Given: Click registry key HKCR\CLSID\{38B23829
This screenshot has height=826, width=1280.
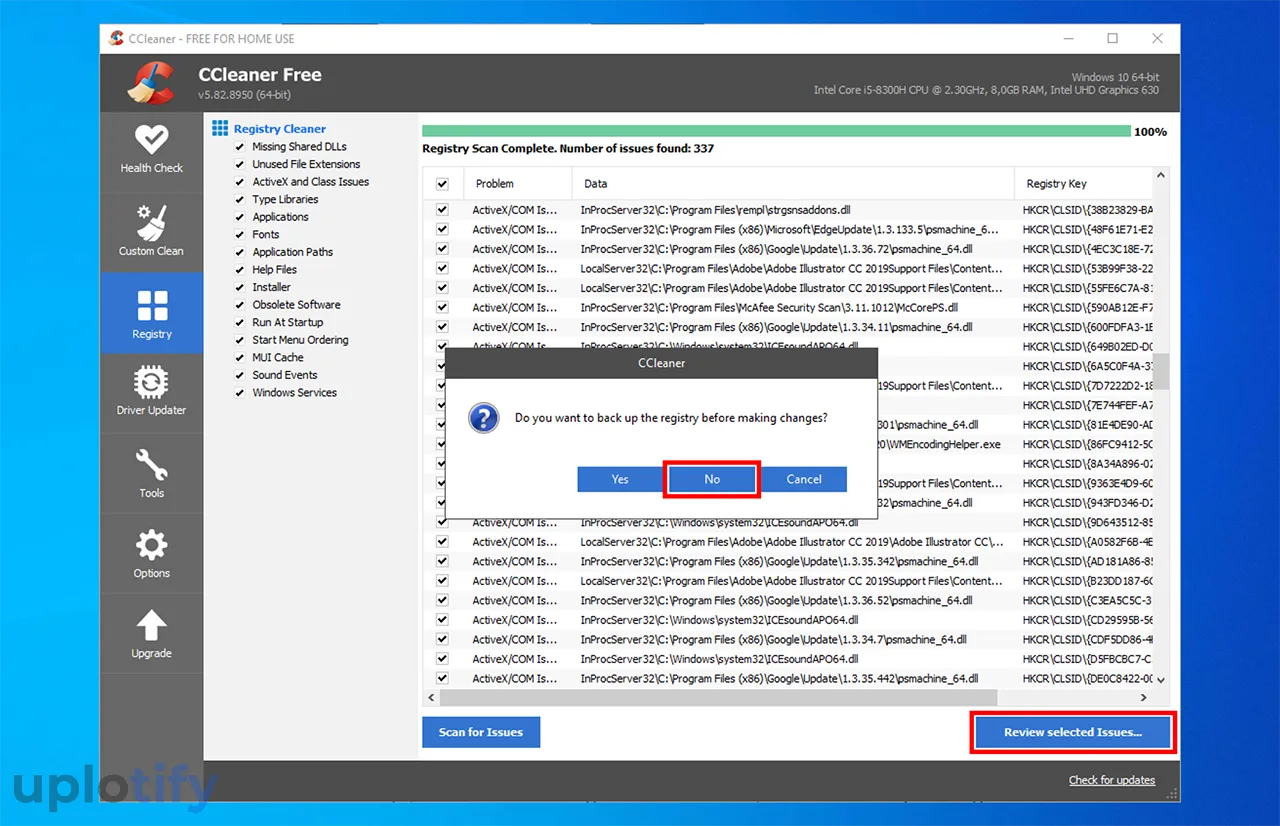Looking at the screenshot, I should pyautogui.click(x=1087, y=210).
